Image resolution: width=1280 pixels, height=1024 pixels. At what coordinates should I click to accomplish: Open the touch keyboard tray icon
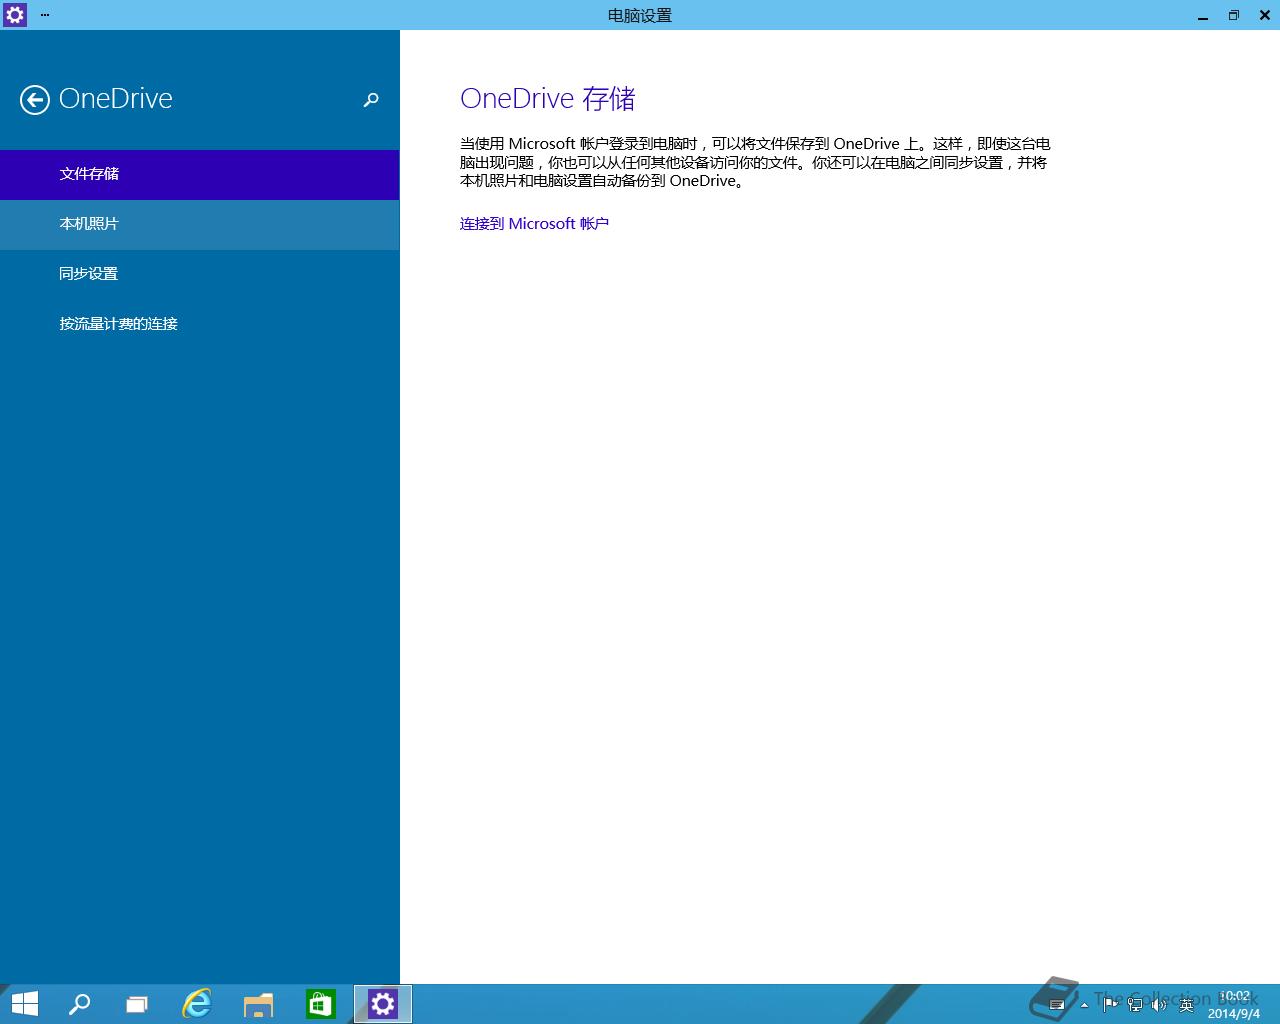(1057, 1005)
